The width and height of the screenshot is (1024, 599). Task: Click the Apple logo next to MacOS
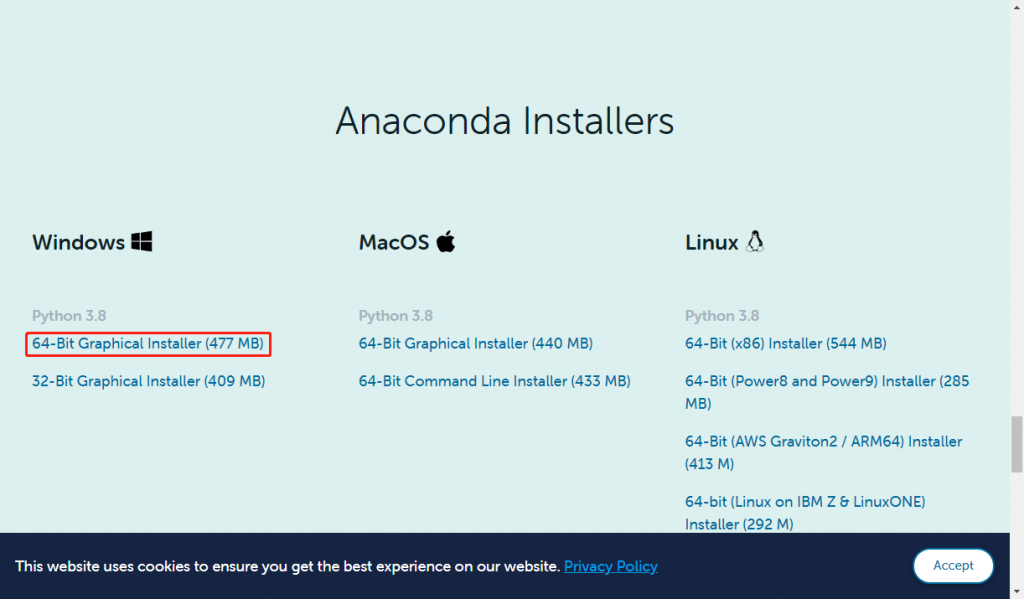point(446,241)
